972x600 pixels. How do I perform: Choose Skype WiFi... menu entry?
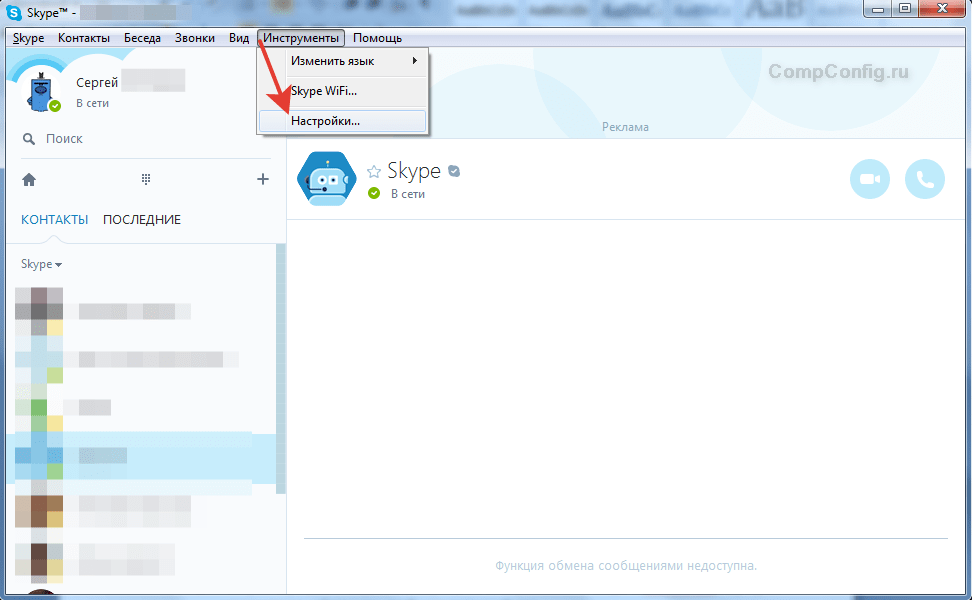click(x=343, y=90)
